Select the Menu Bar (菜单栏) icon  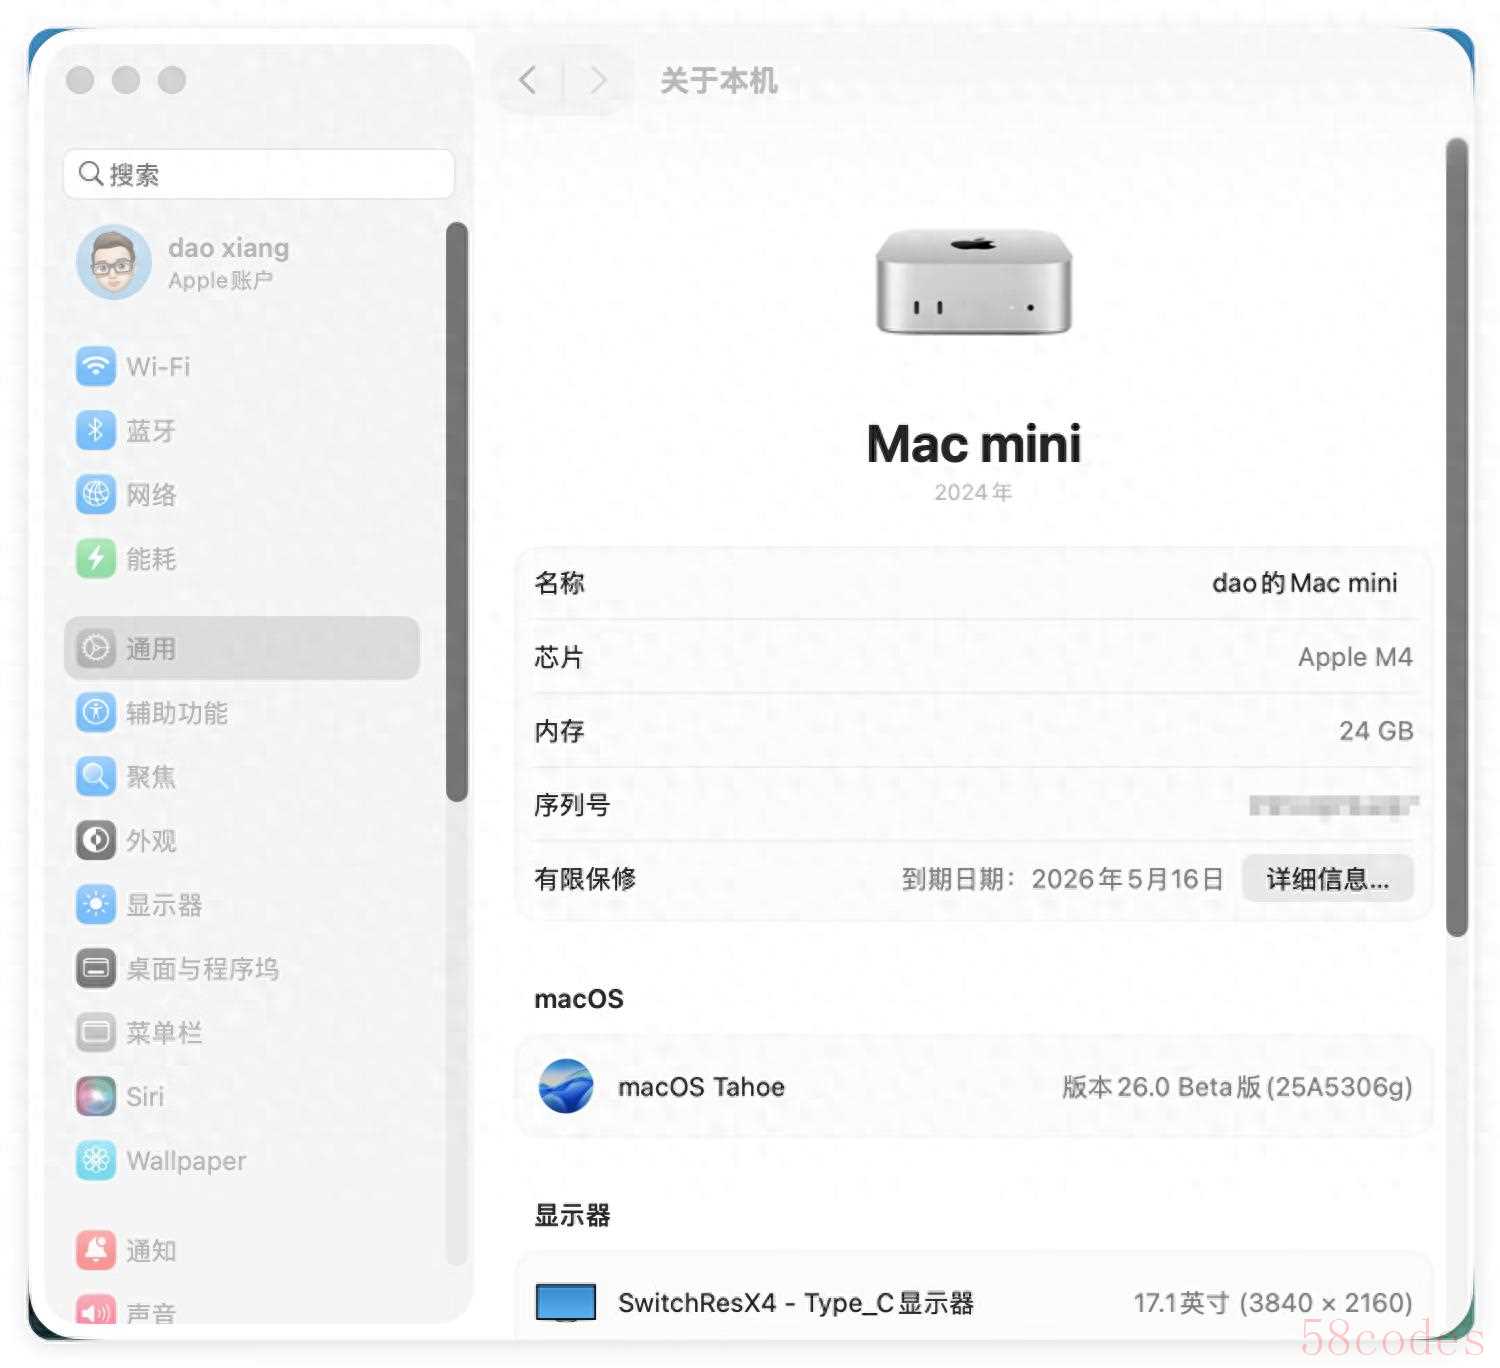tap(96, 1032)
